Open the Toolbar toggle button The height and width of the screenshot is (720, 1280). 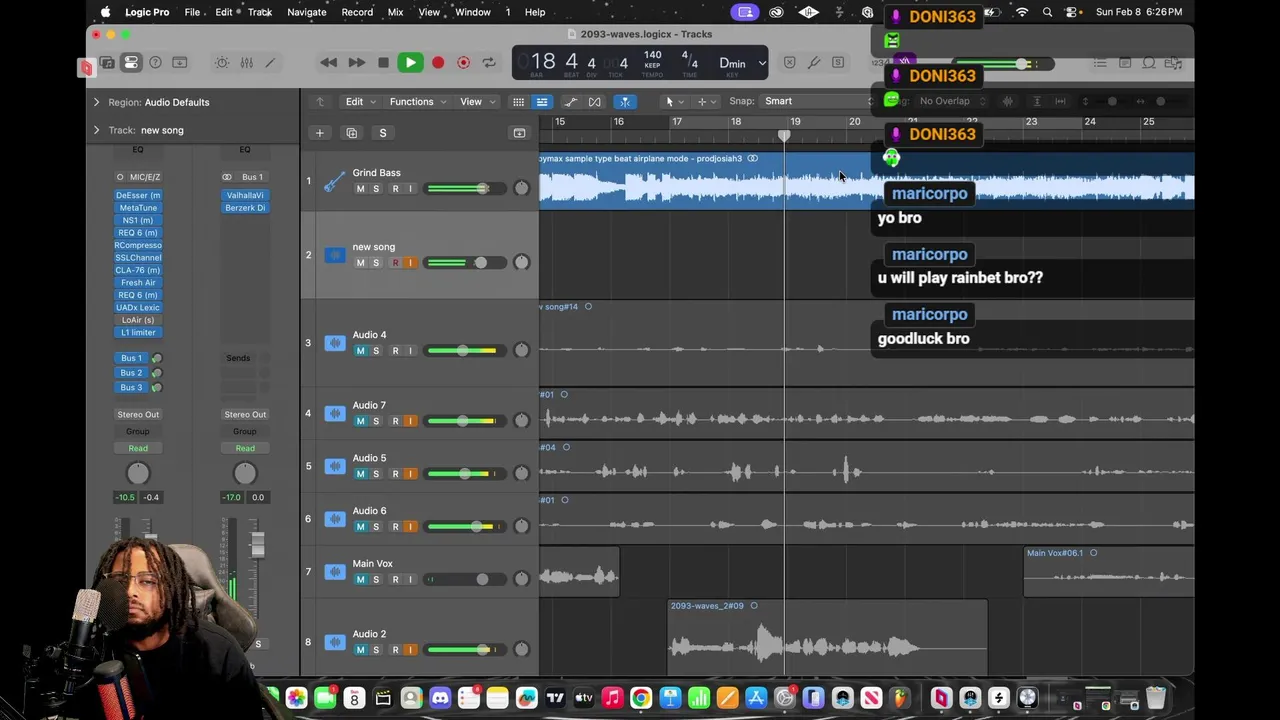(180, 63)
